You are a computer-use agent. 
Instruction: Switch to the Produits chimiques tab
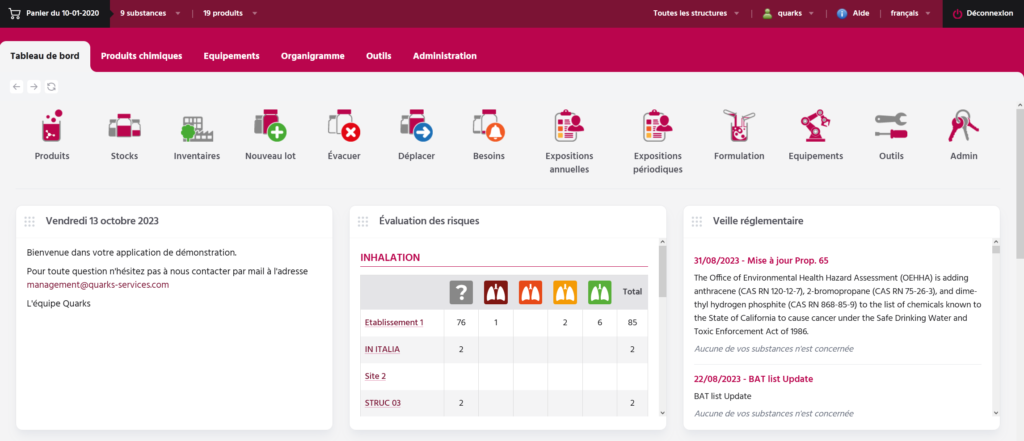(142, 56)
